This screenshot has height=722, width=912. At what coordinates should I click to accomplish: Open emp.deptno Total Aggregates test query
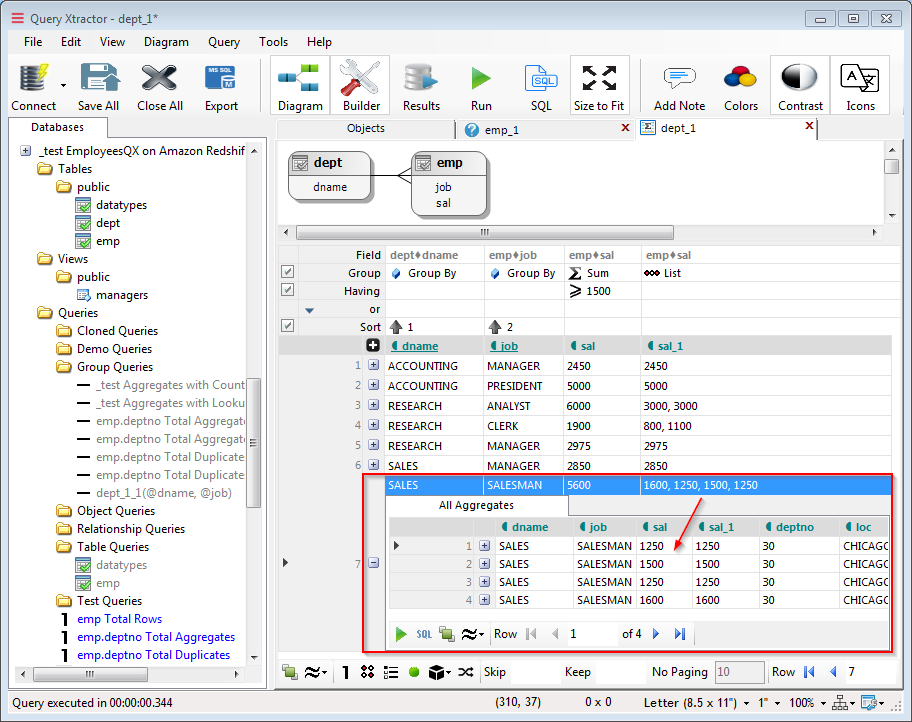pyautogui.click(x=155, y=637)
